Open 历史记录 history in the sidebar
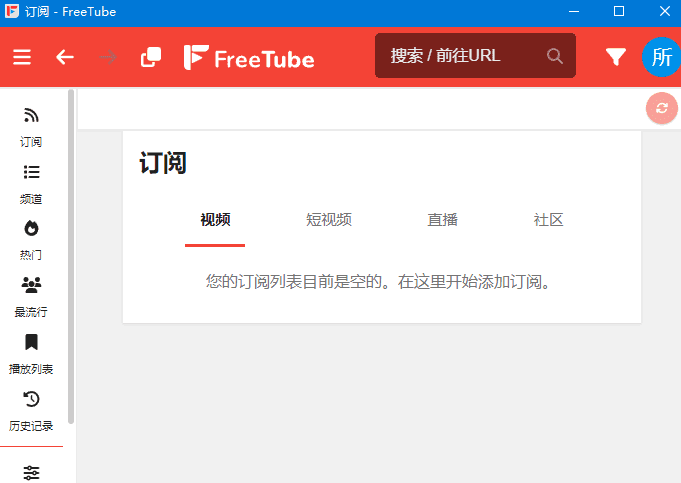Viewport: 681px width, 483px height. (31, 411)
